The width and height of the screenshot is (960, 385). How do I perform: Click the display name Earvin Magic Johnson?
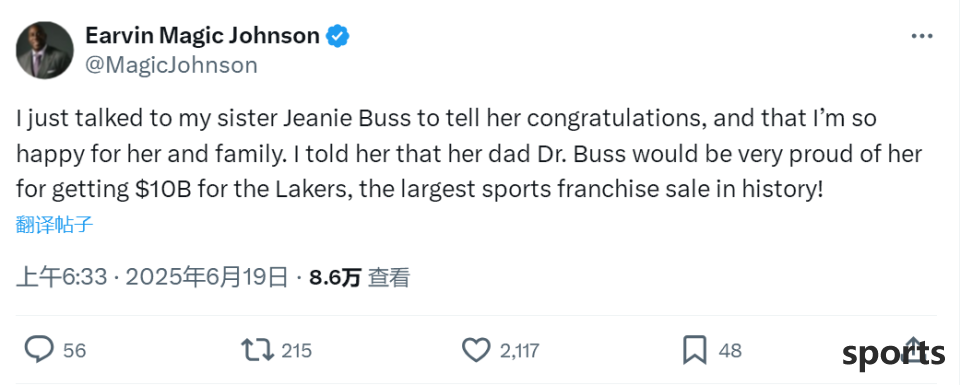point(203,36)
